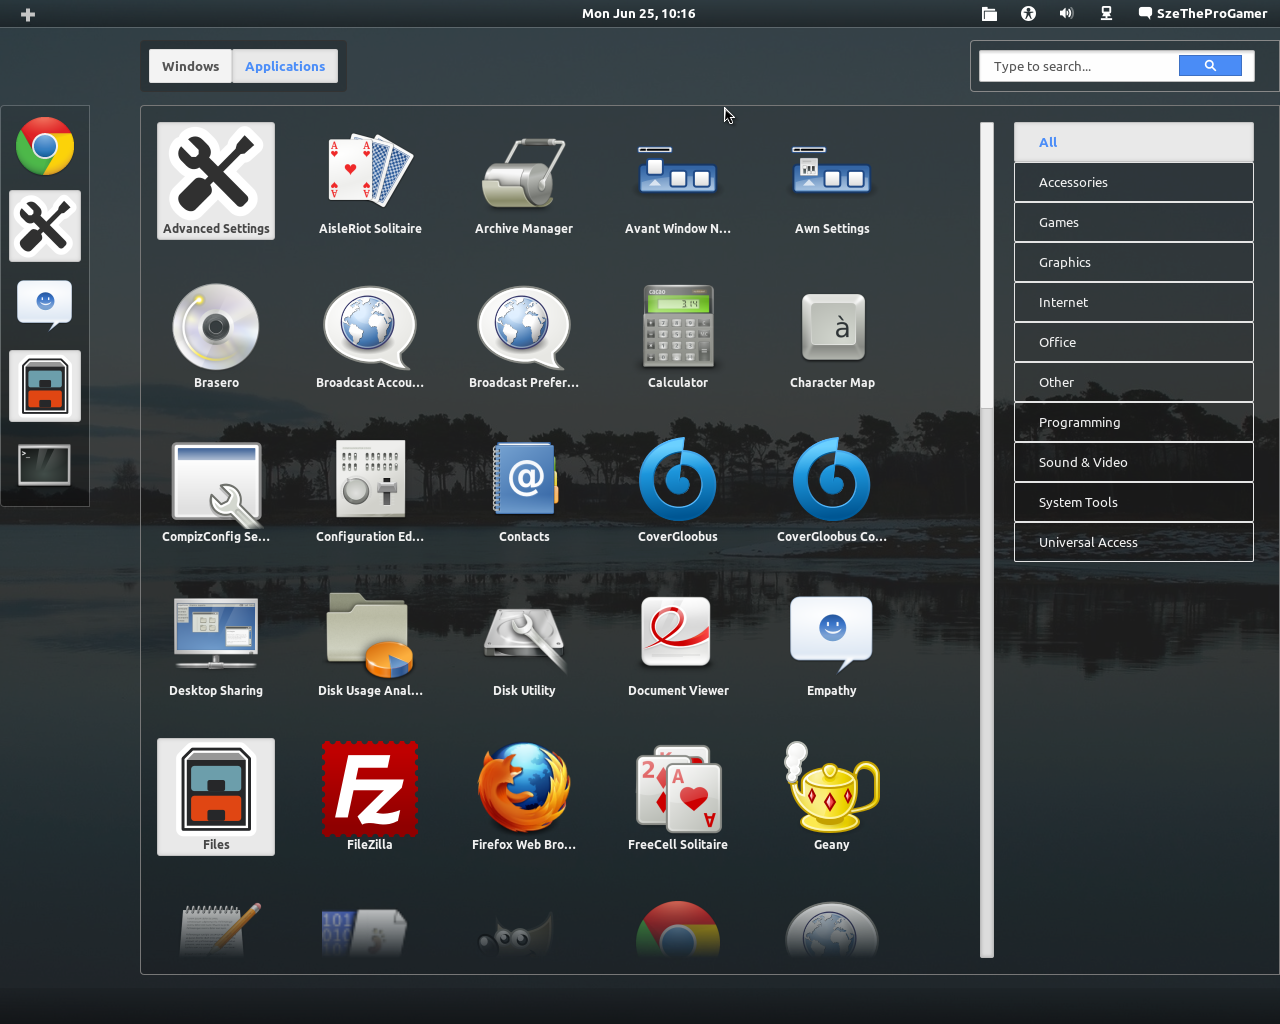Launch Disk Usage Analyzer

point(370,643)
